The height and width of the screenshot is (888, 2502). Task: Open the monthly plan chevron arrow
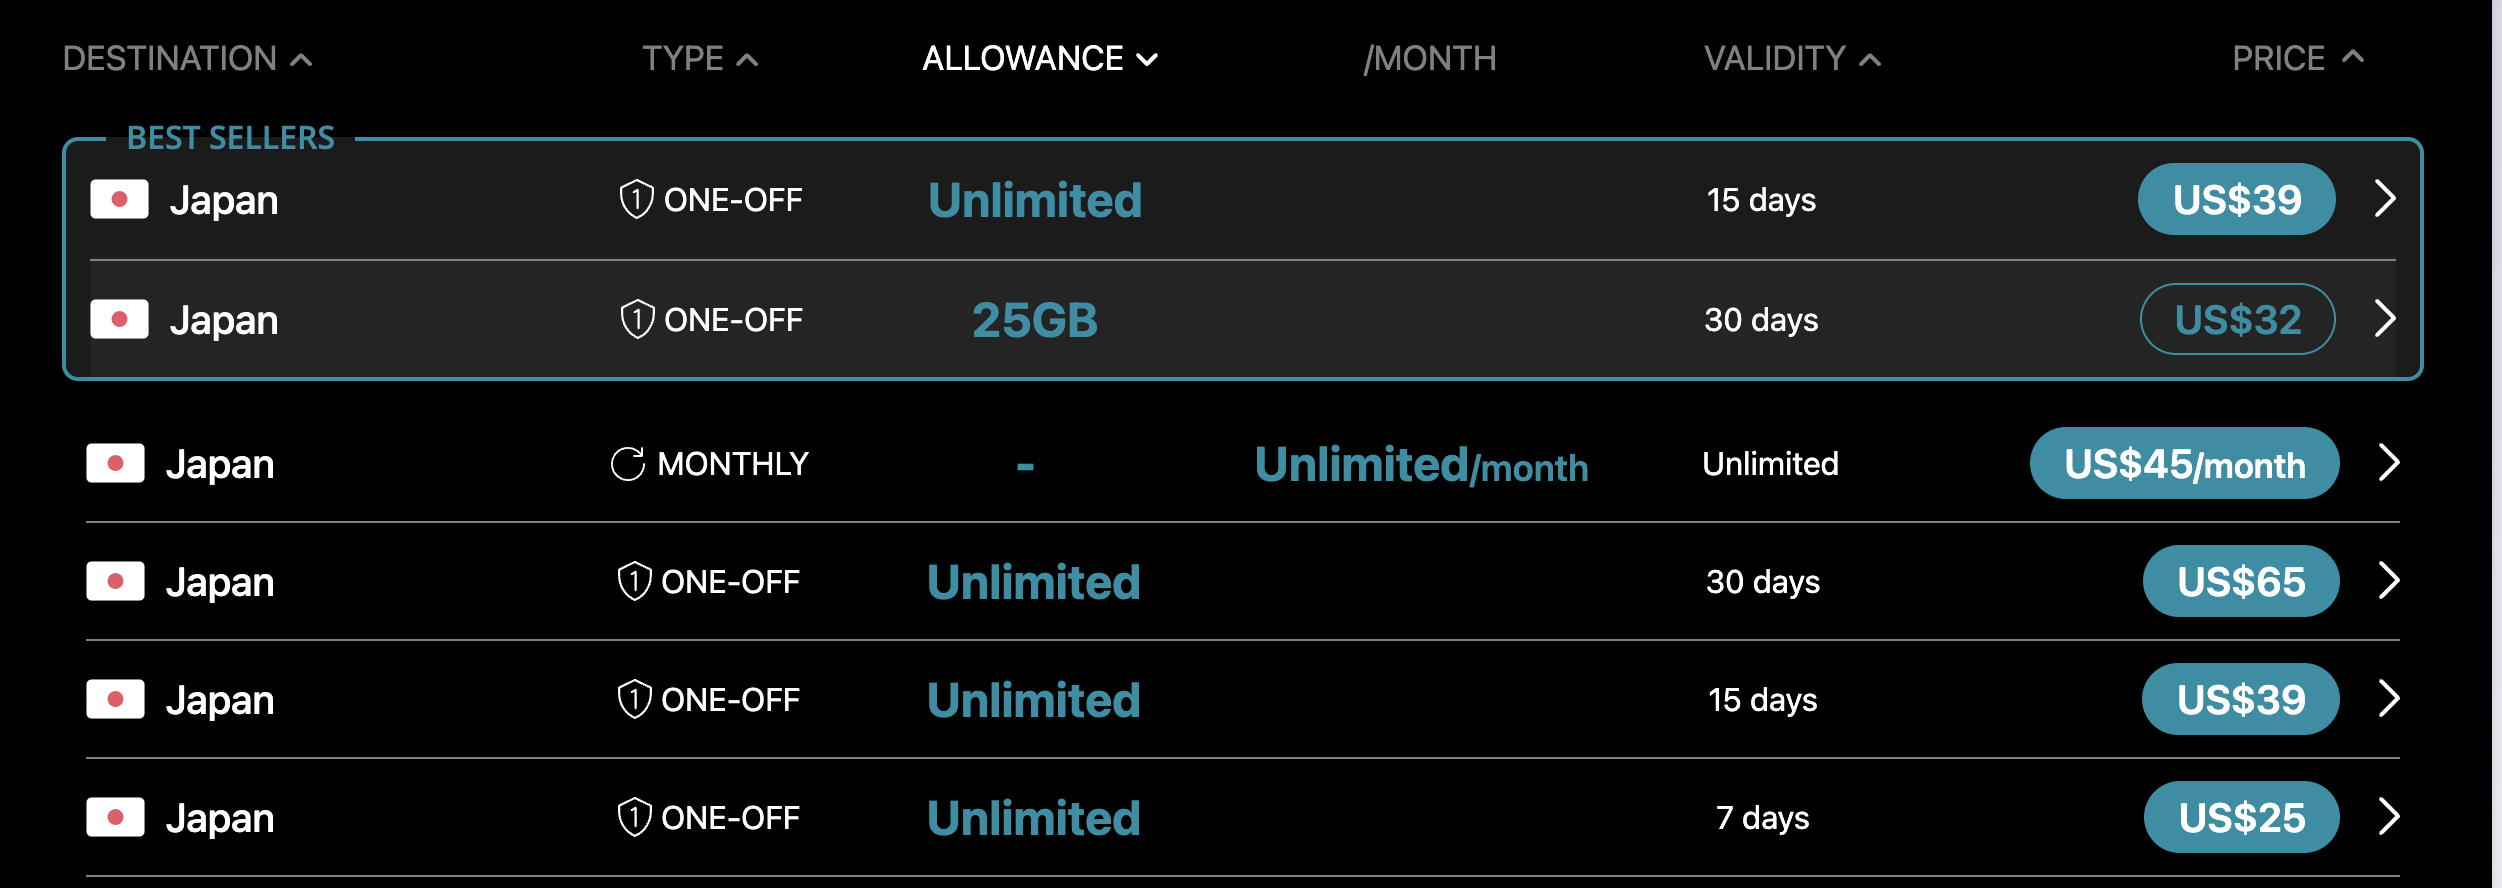2389,463
